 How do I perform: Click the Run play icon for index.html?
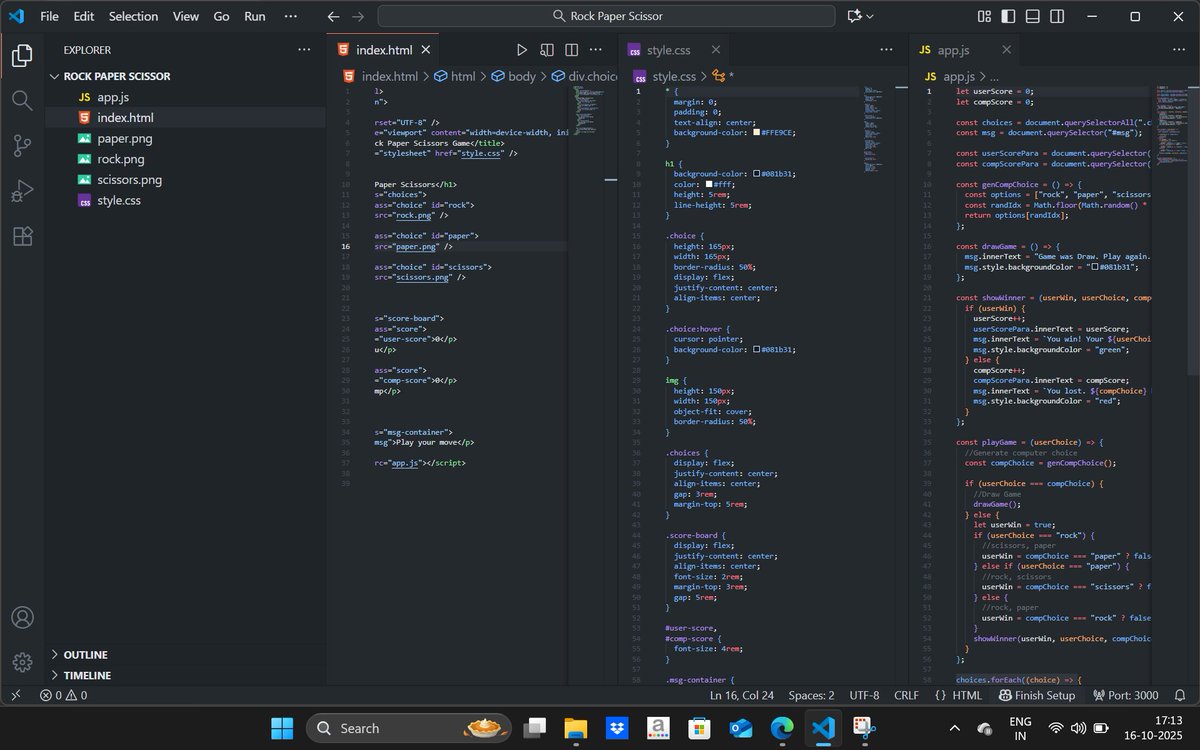[522, 50]
